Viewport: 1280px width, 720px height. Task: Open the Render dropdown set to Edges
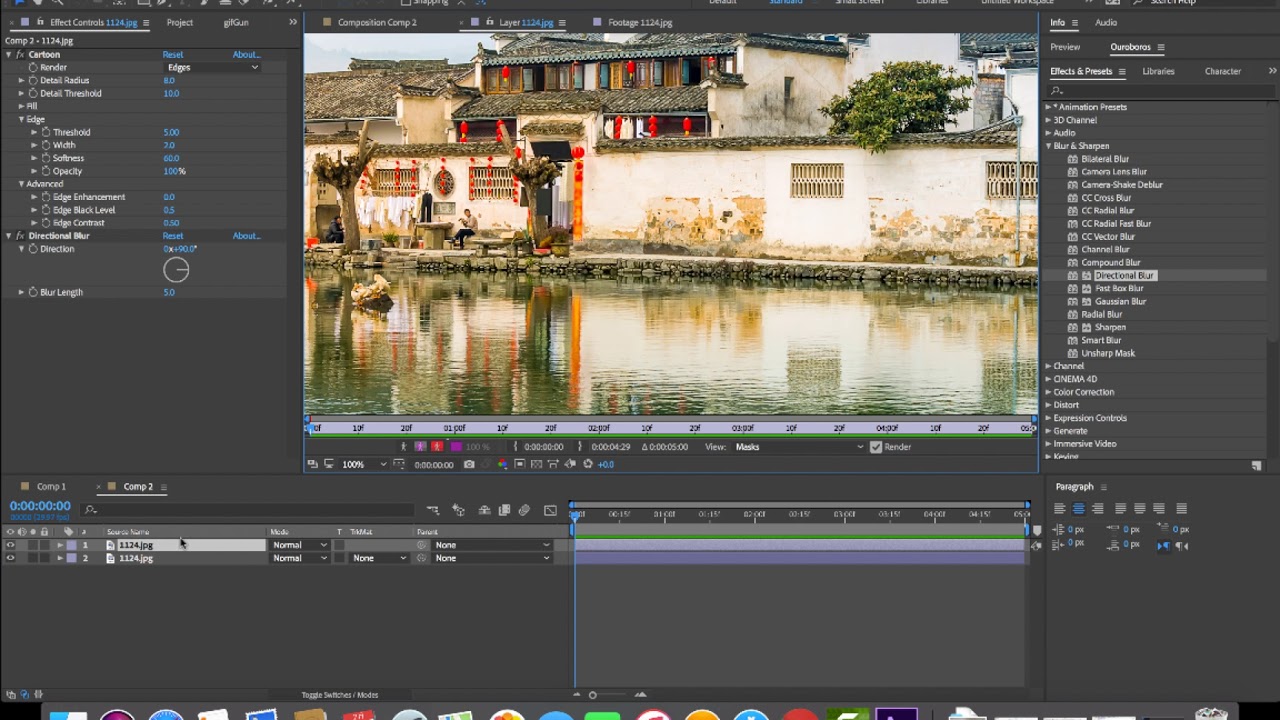point(213,67)
